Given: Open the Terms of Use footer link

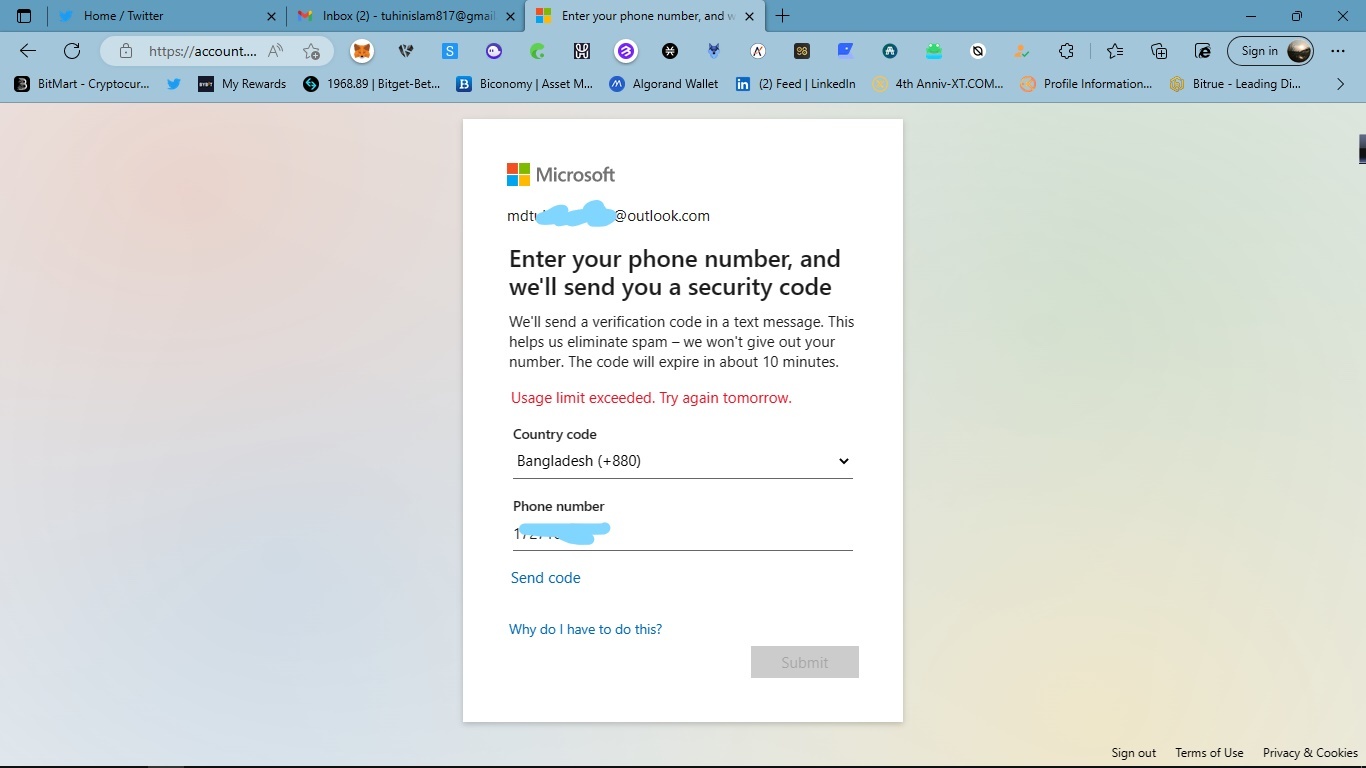Looking at the screenshot, I should tap(1209, 753).
